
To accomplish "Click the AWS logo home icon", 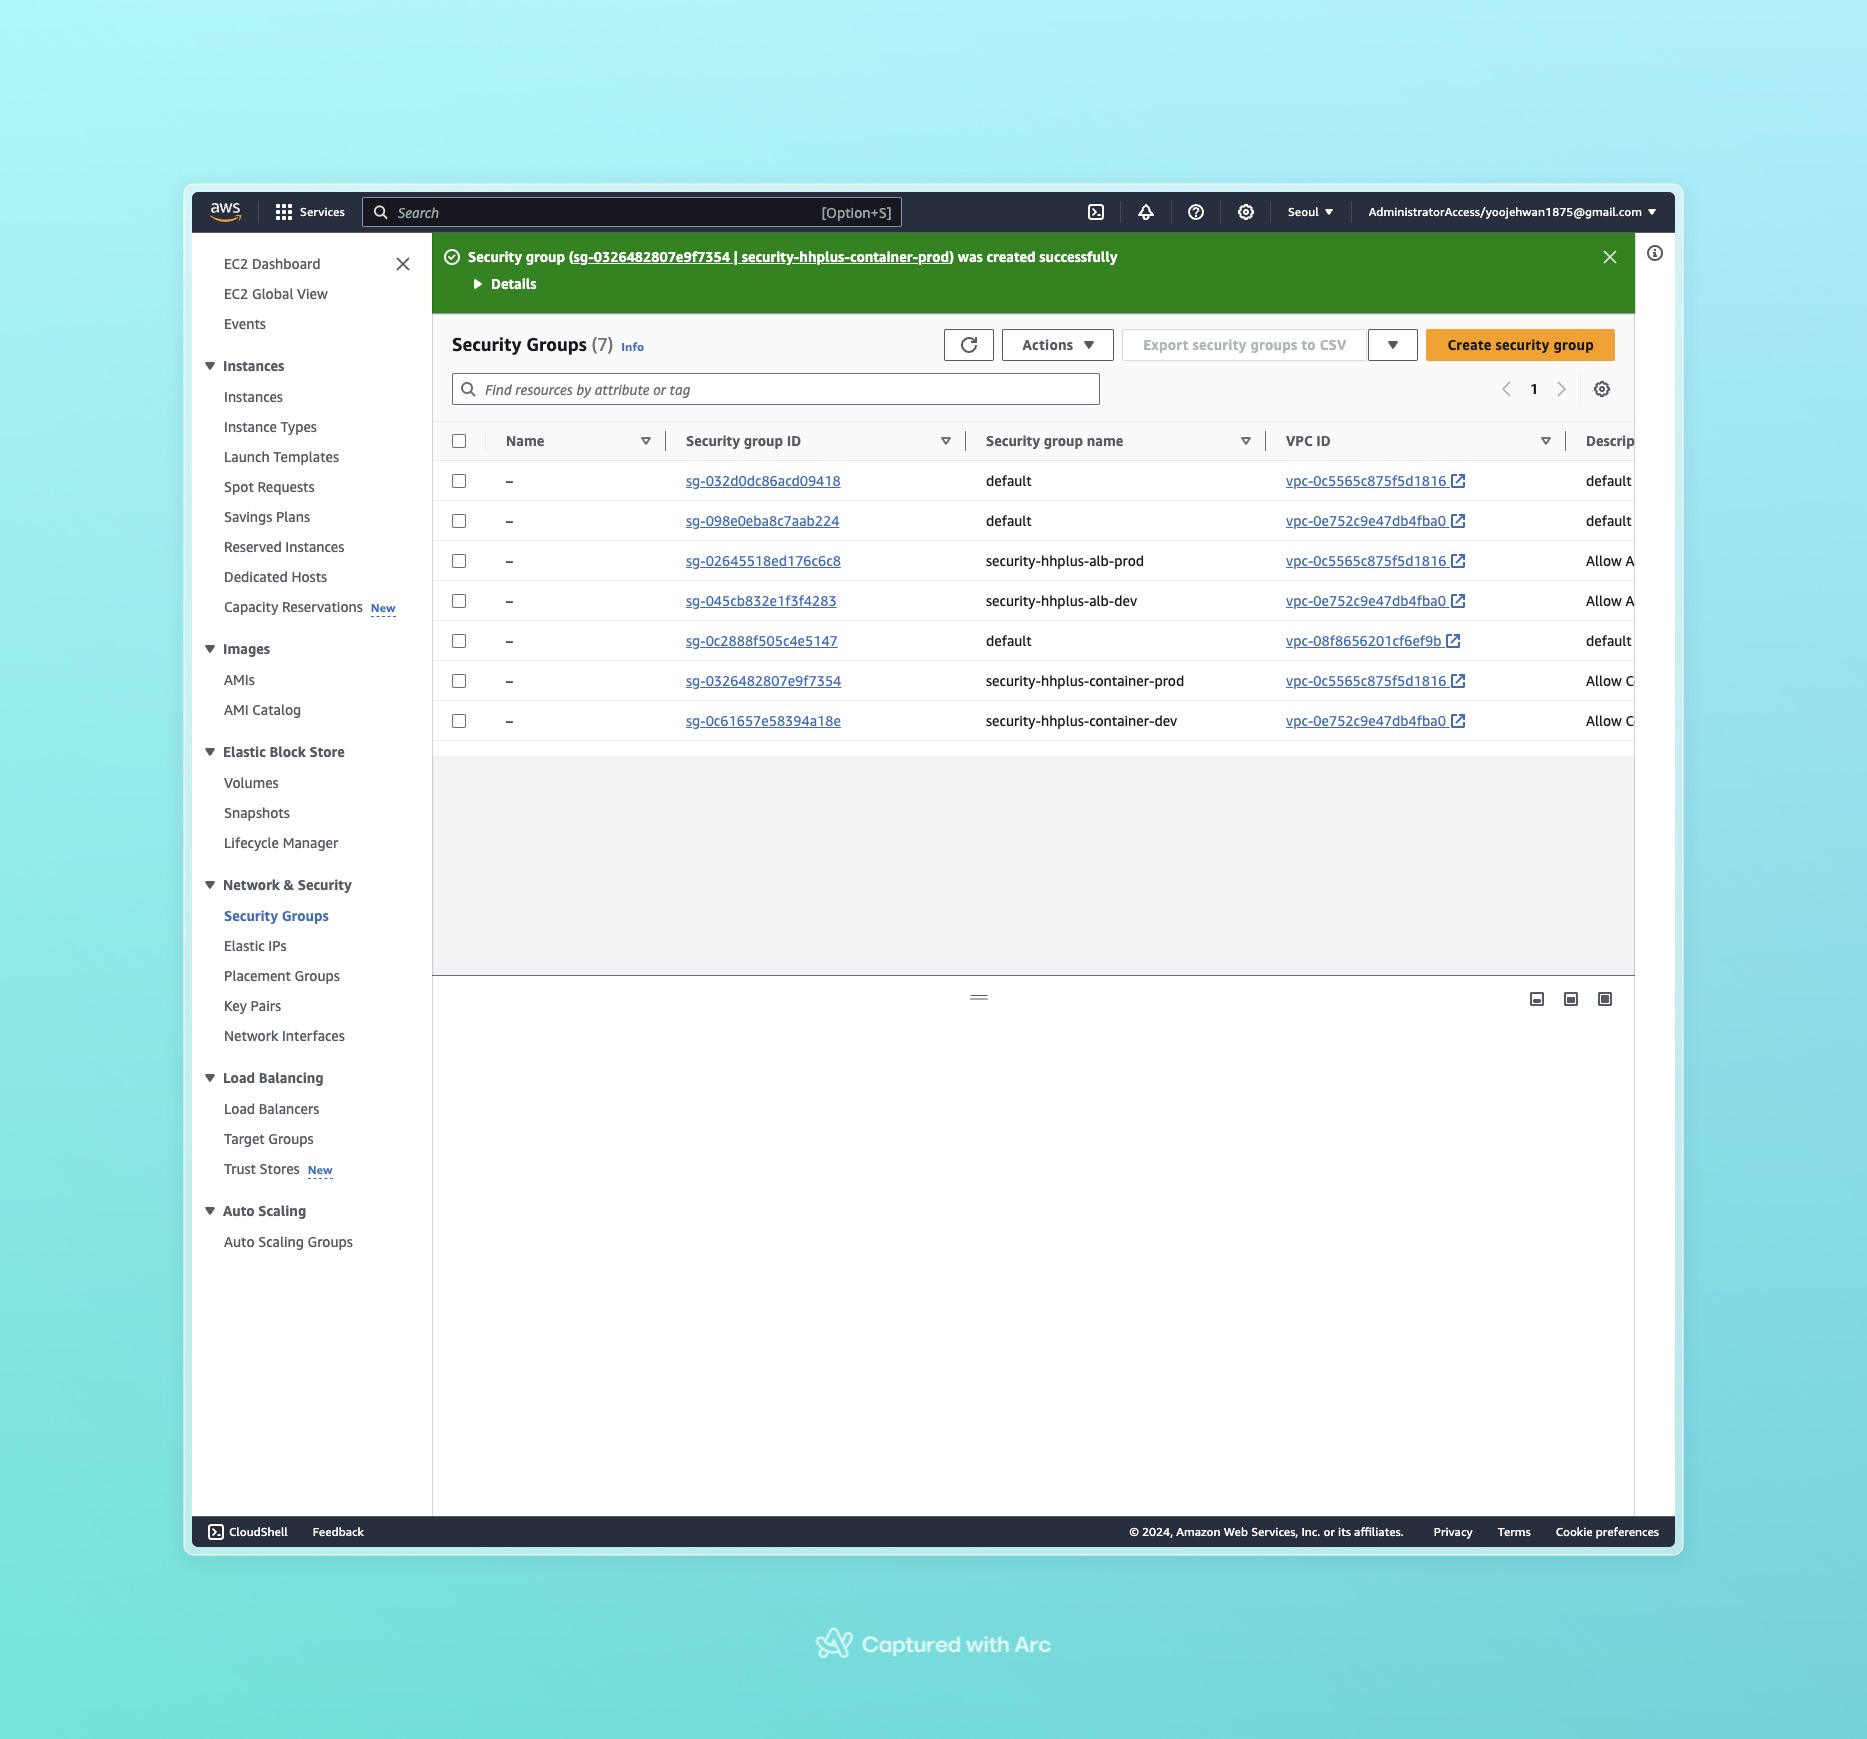I will pos(225,212).
